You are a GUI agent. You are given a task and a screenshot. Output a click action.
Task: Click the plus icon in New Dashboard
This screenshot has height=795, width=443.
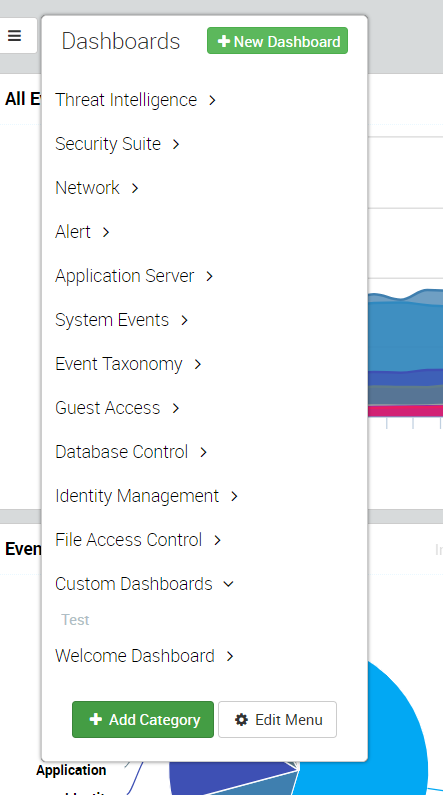(x=224, y=42)
